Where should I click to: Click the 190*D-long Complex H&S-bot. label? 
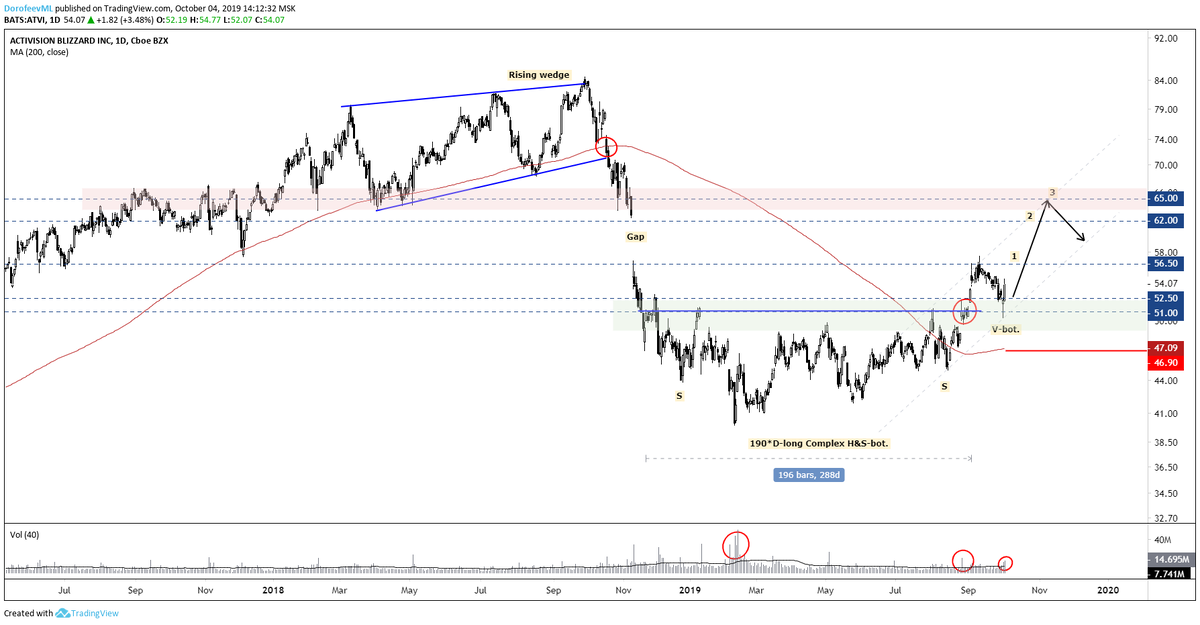pos(818,442)
